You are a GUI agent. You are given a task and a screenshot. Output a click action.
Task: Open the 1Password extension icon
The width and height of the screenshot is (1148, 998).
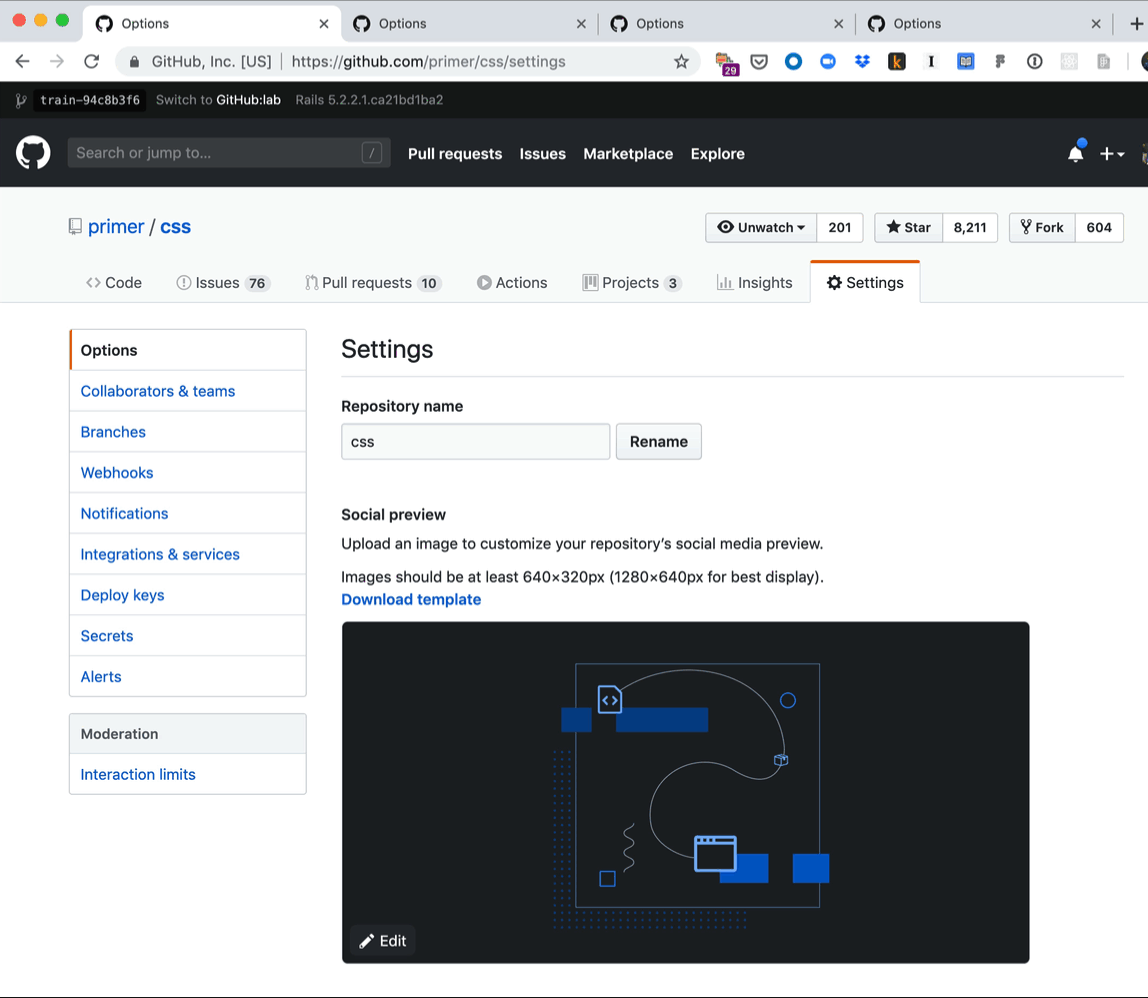(1033, 61)
